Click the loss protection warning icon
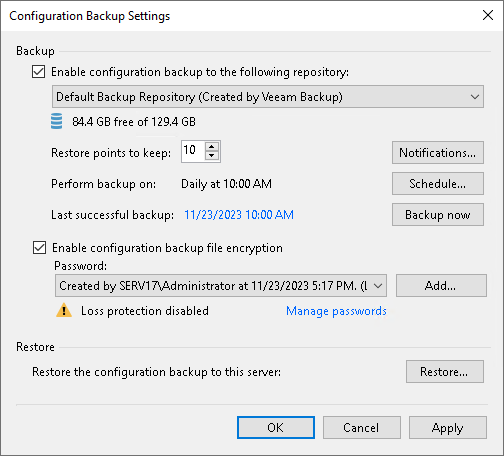This screenshot has width=504, height=456. (x=64, y=310)
